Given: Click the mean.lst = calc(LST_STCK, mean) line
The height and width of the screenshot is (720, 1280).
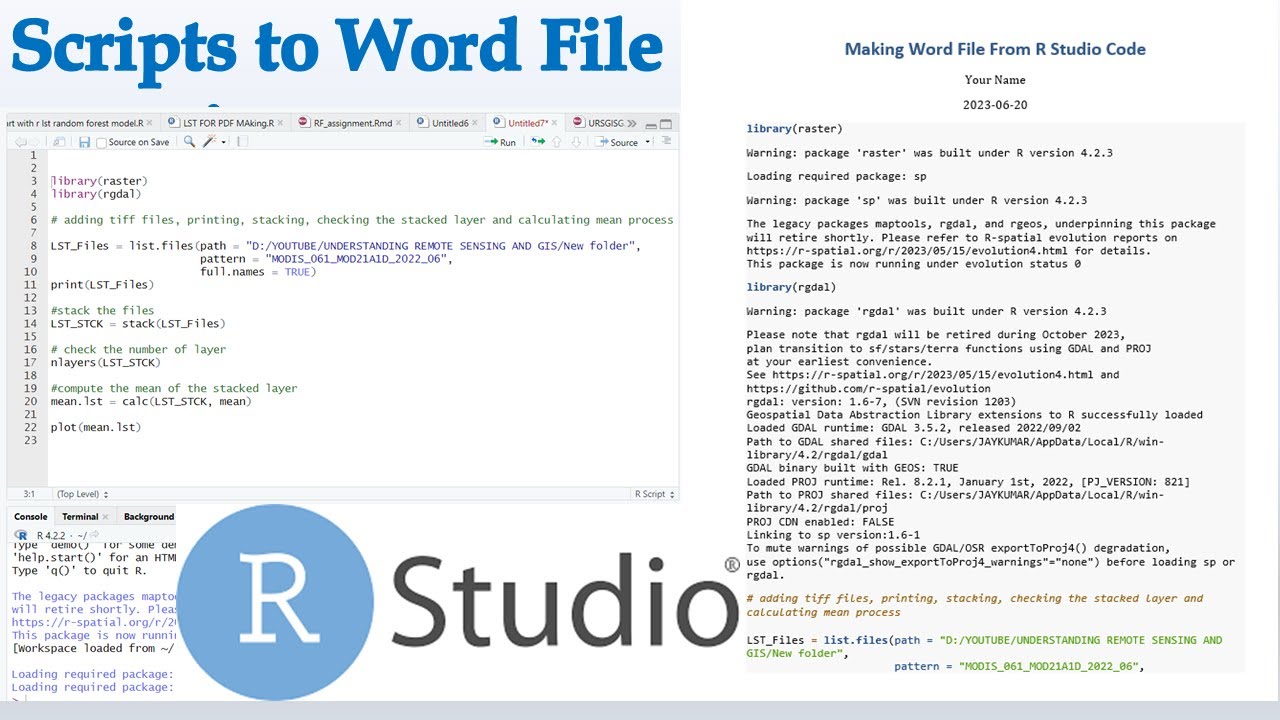Looking at the screenshot, I should [151, 401].
